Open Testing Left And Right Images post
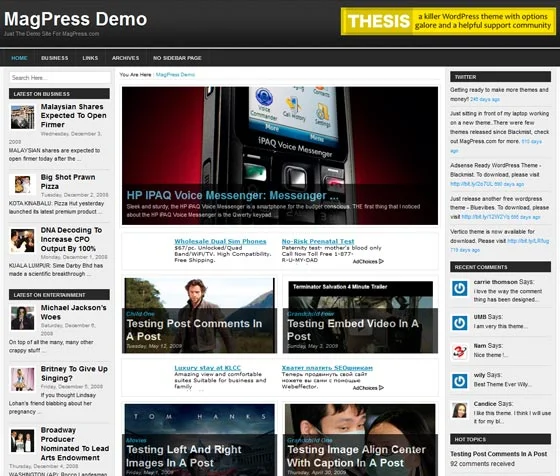 [184, 456]
